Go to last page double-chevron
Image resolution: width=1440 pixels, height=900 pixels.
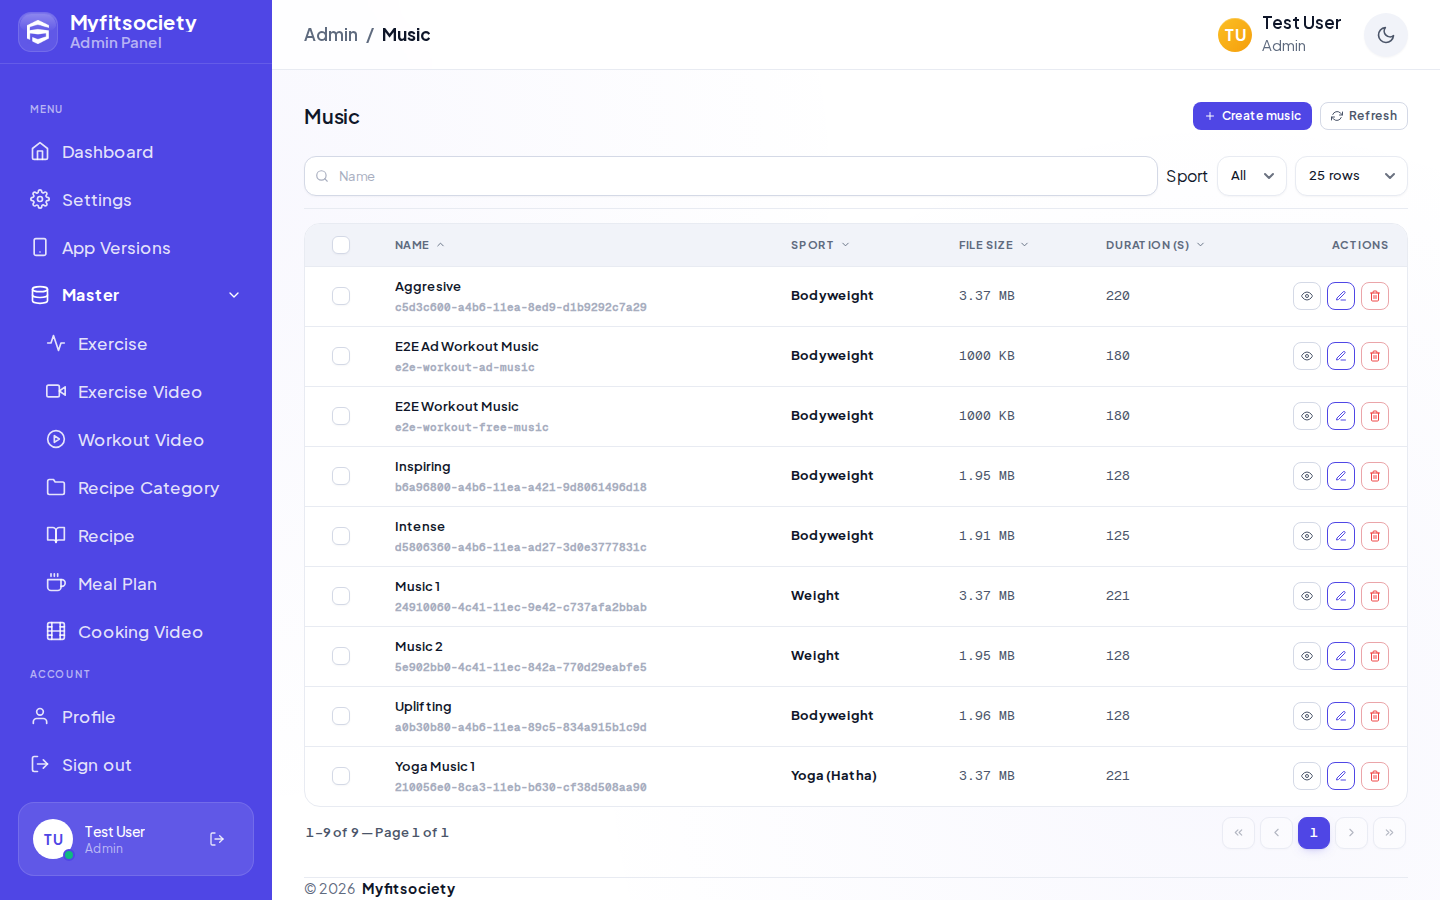click(x=1389, y=833)
